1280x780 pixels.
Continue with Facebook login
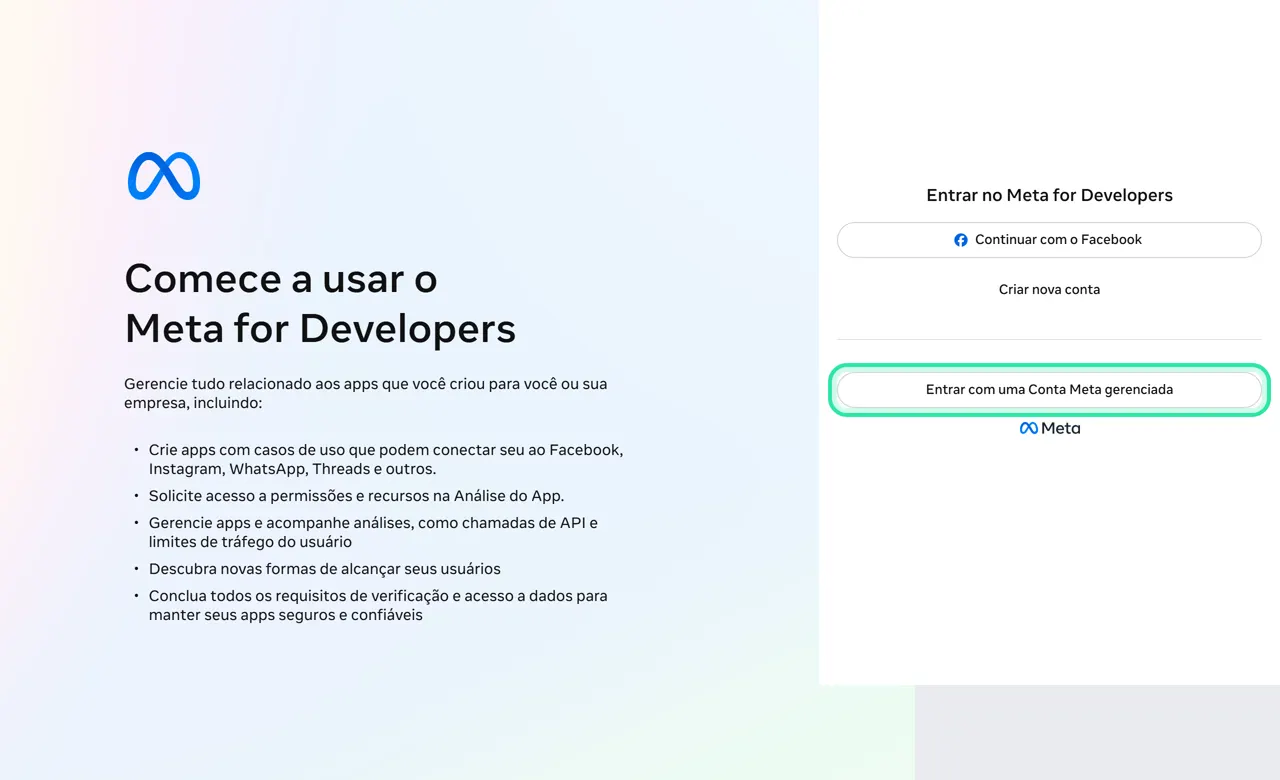coord(1049,240)
